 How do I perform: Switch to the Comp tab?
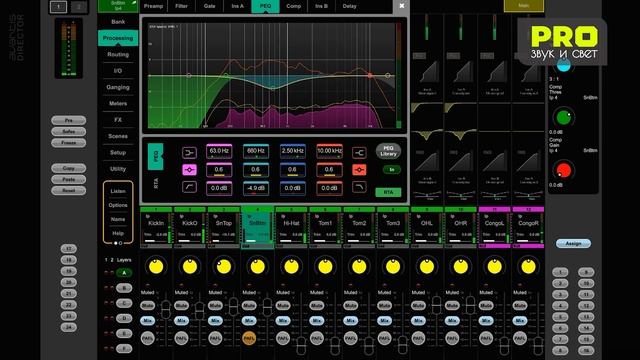click(x=293, y=6)
